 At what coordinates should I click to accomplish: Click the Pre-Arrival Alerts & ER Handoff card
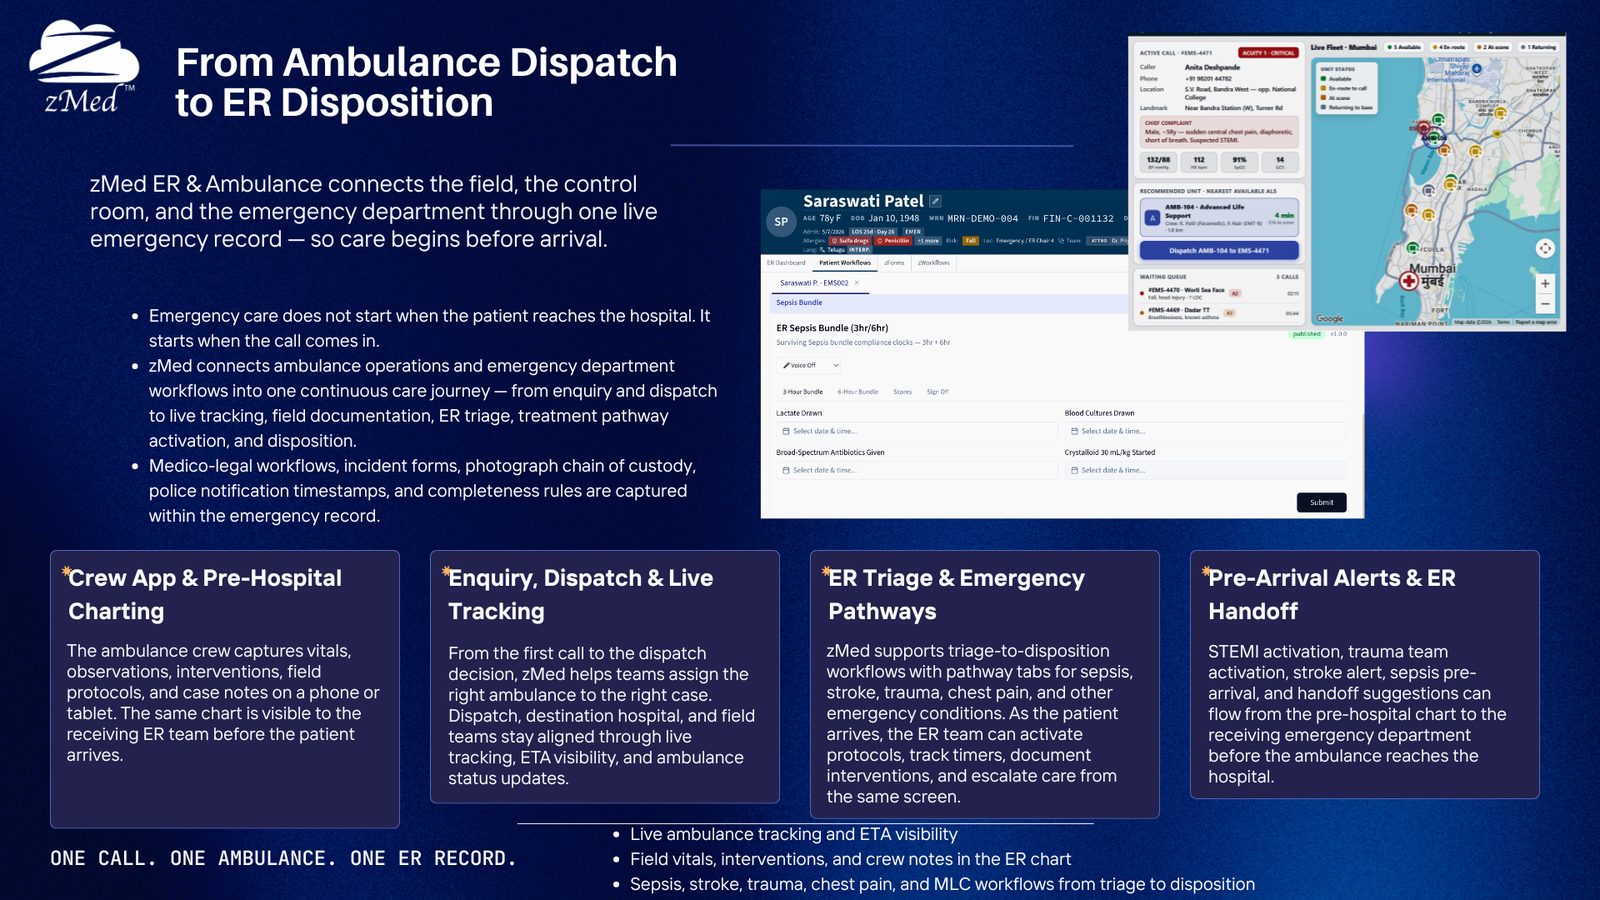point(1365,674)
